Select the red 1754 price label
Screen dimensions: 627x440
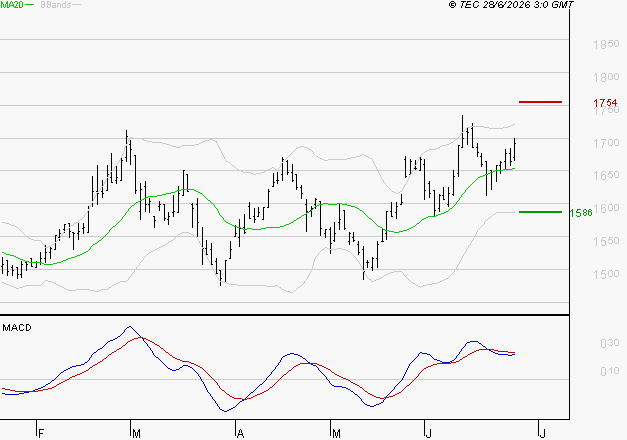(605, 103)
